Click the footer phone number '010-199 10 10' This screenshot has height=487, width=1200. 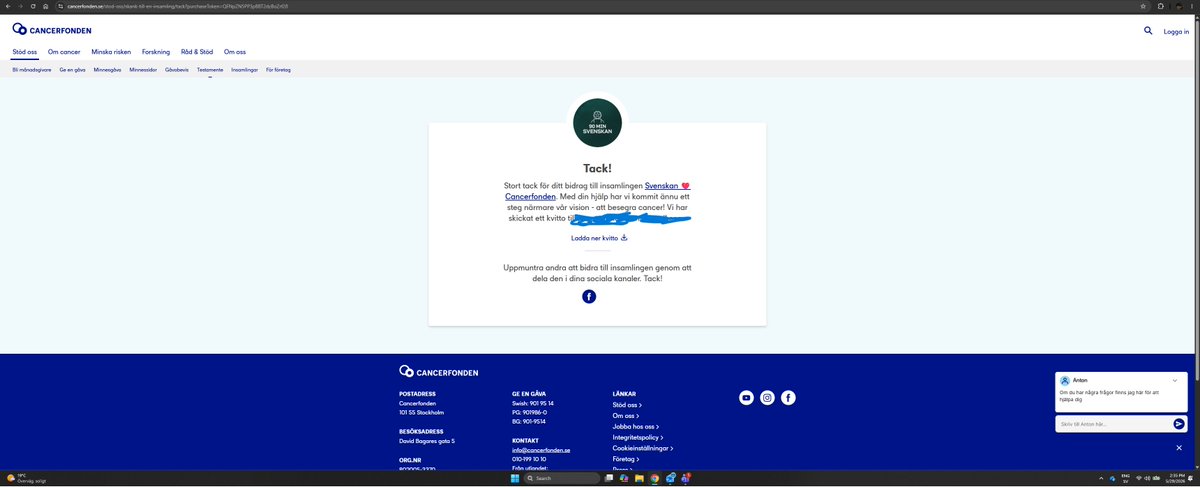(529, 459)
